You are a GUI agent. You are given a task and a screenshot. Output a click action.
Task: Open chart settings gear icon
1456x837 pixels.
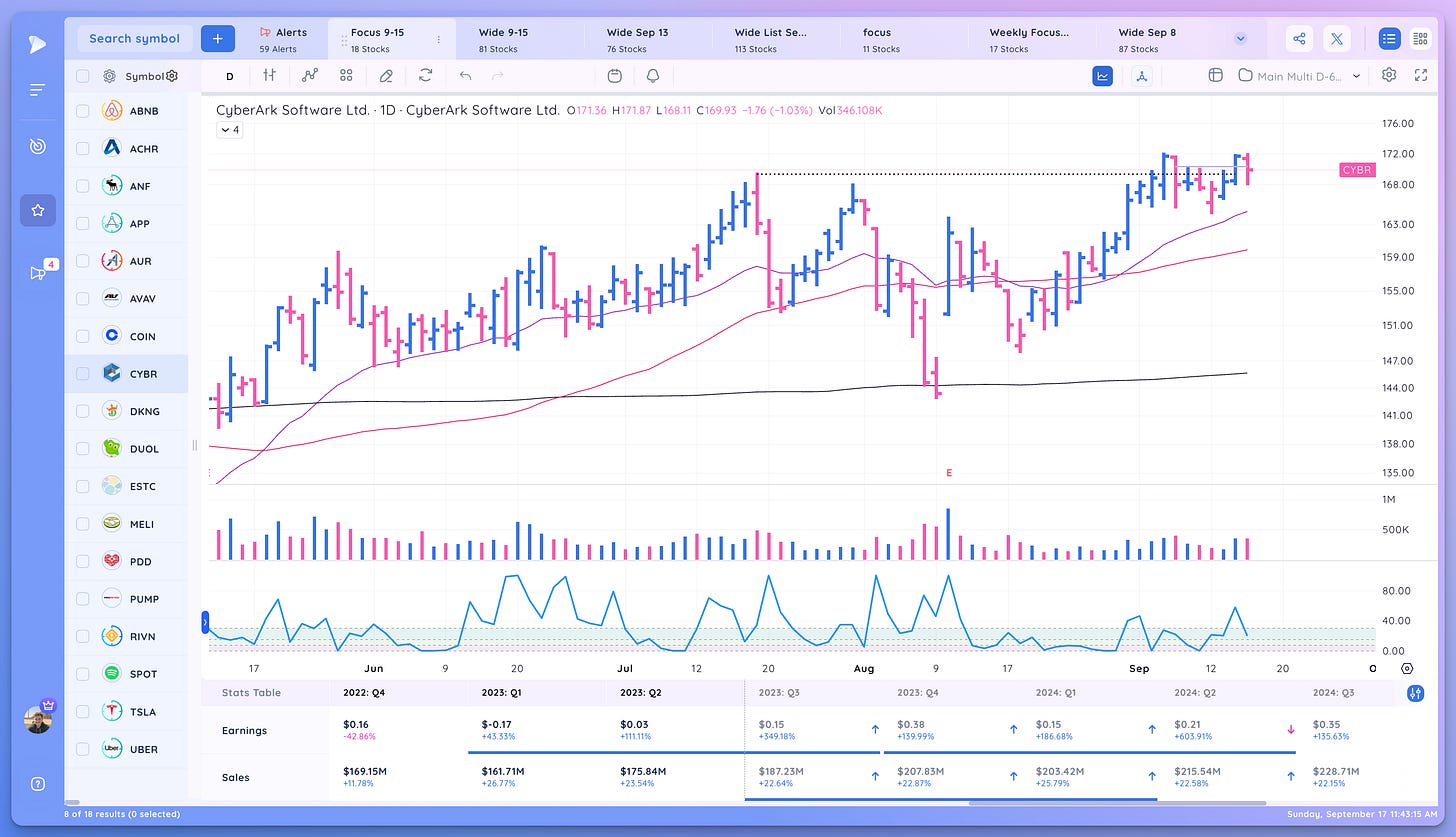pyautogui.click(x=1389, y=75)
